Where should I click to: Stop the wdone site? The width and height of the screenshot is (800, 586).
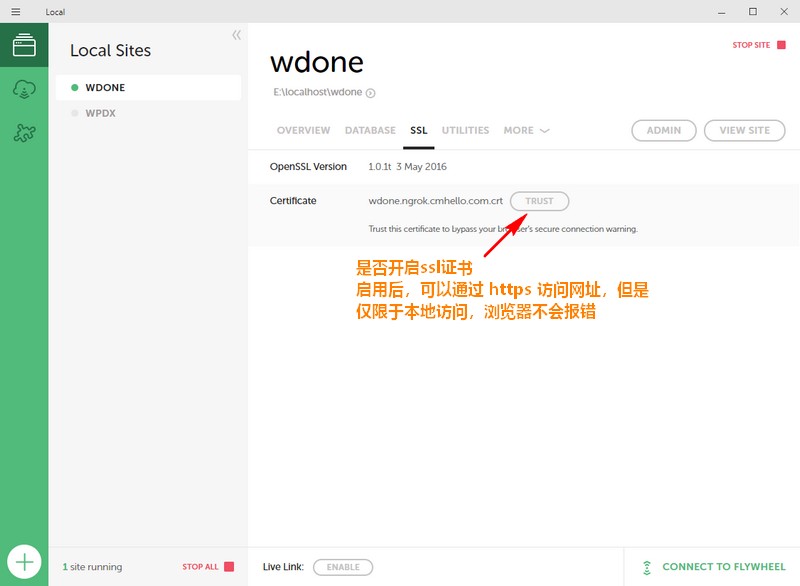pos(759,45)
